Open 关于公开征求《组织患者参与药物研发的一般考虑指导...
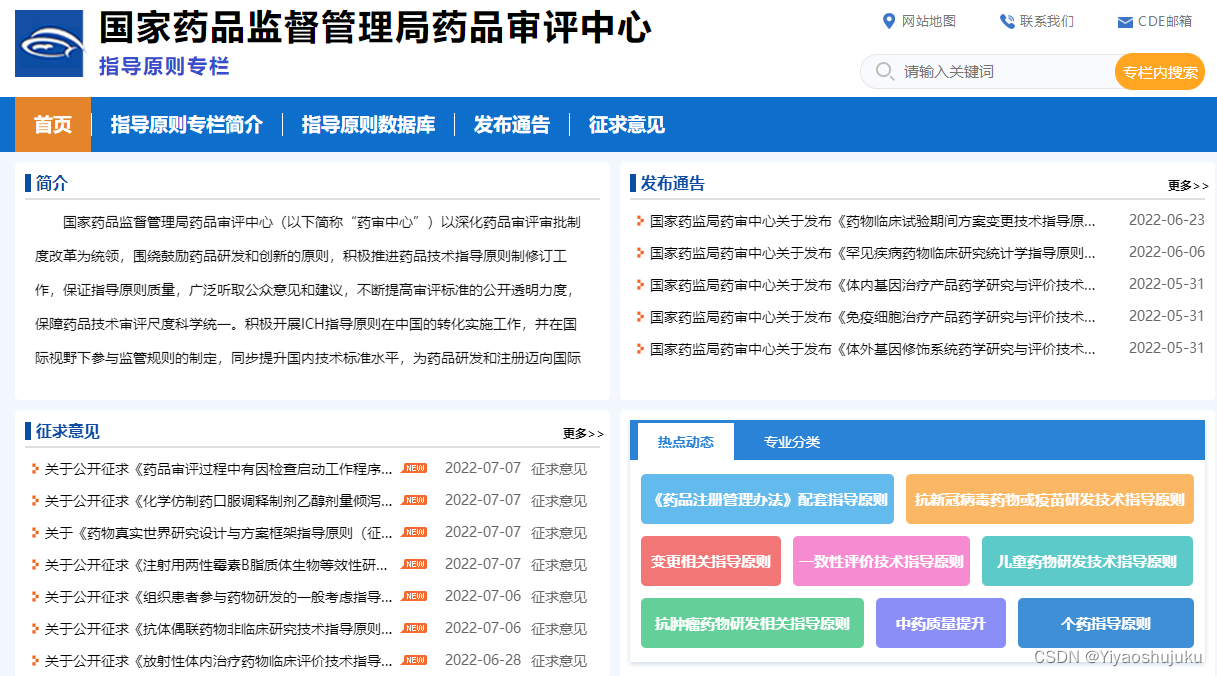1217x676 pixels. [219, 597]
